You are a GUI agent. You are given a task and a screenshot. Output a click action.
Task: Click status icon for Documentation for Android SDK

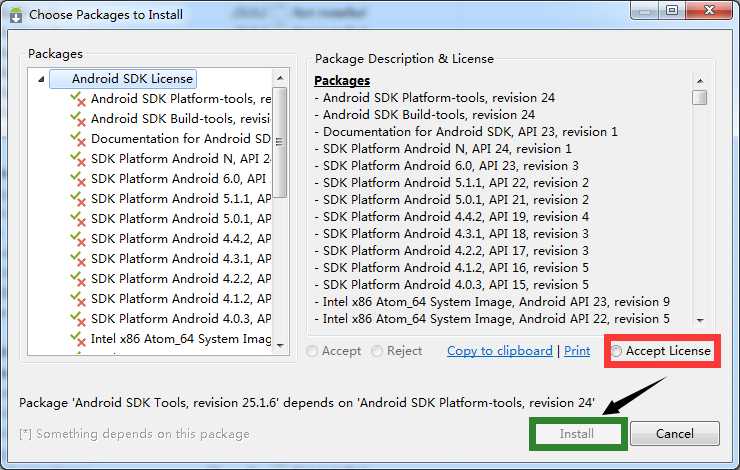coord(77,139)
